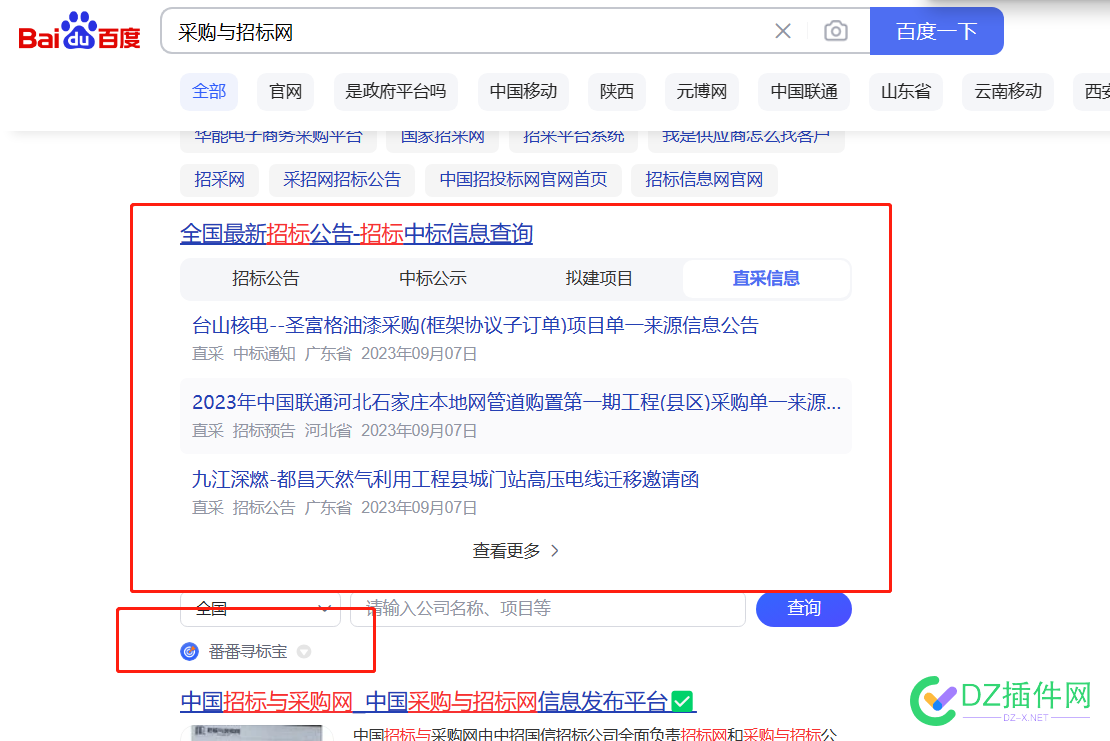Select the 全部 filter tab
The height and width of the screenshot is (741, 1110).
click(209, 91)
